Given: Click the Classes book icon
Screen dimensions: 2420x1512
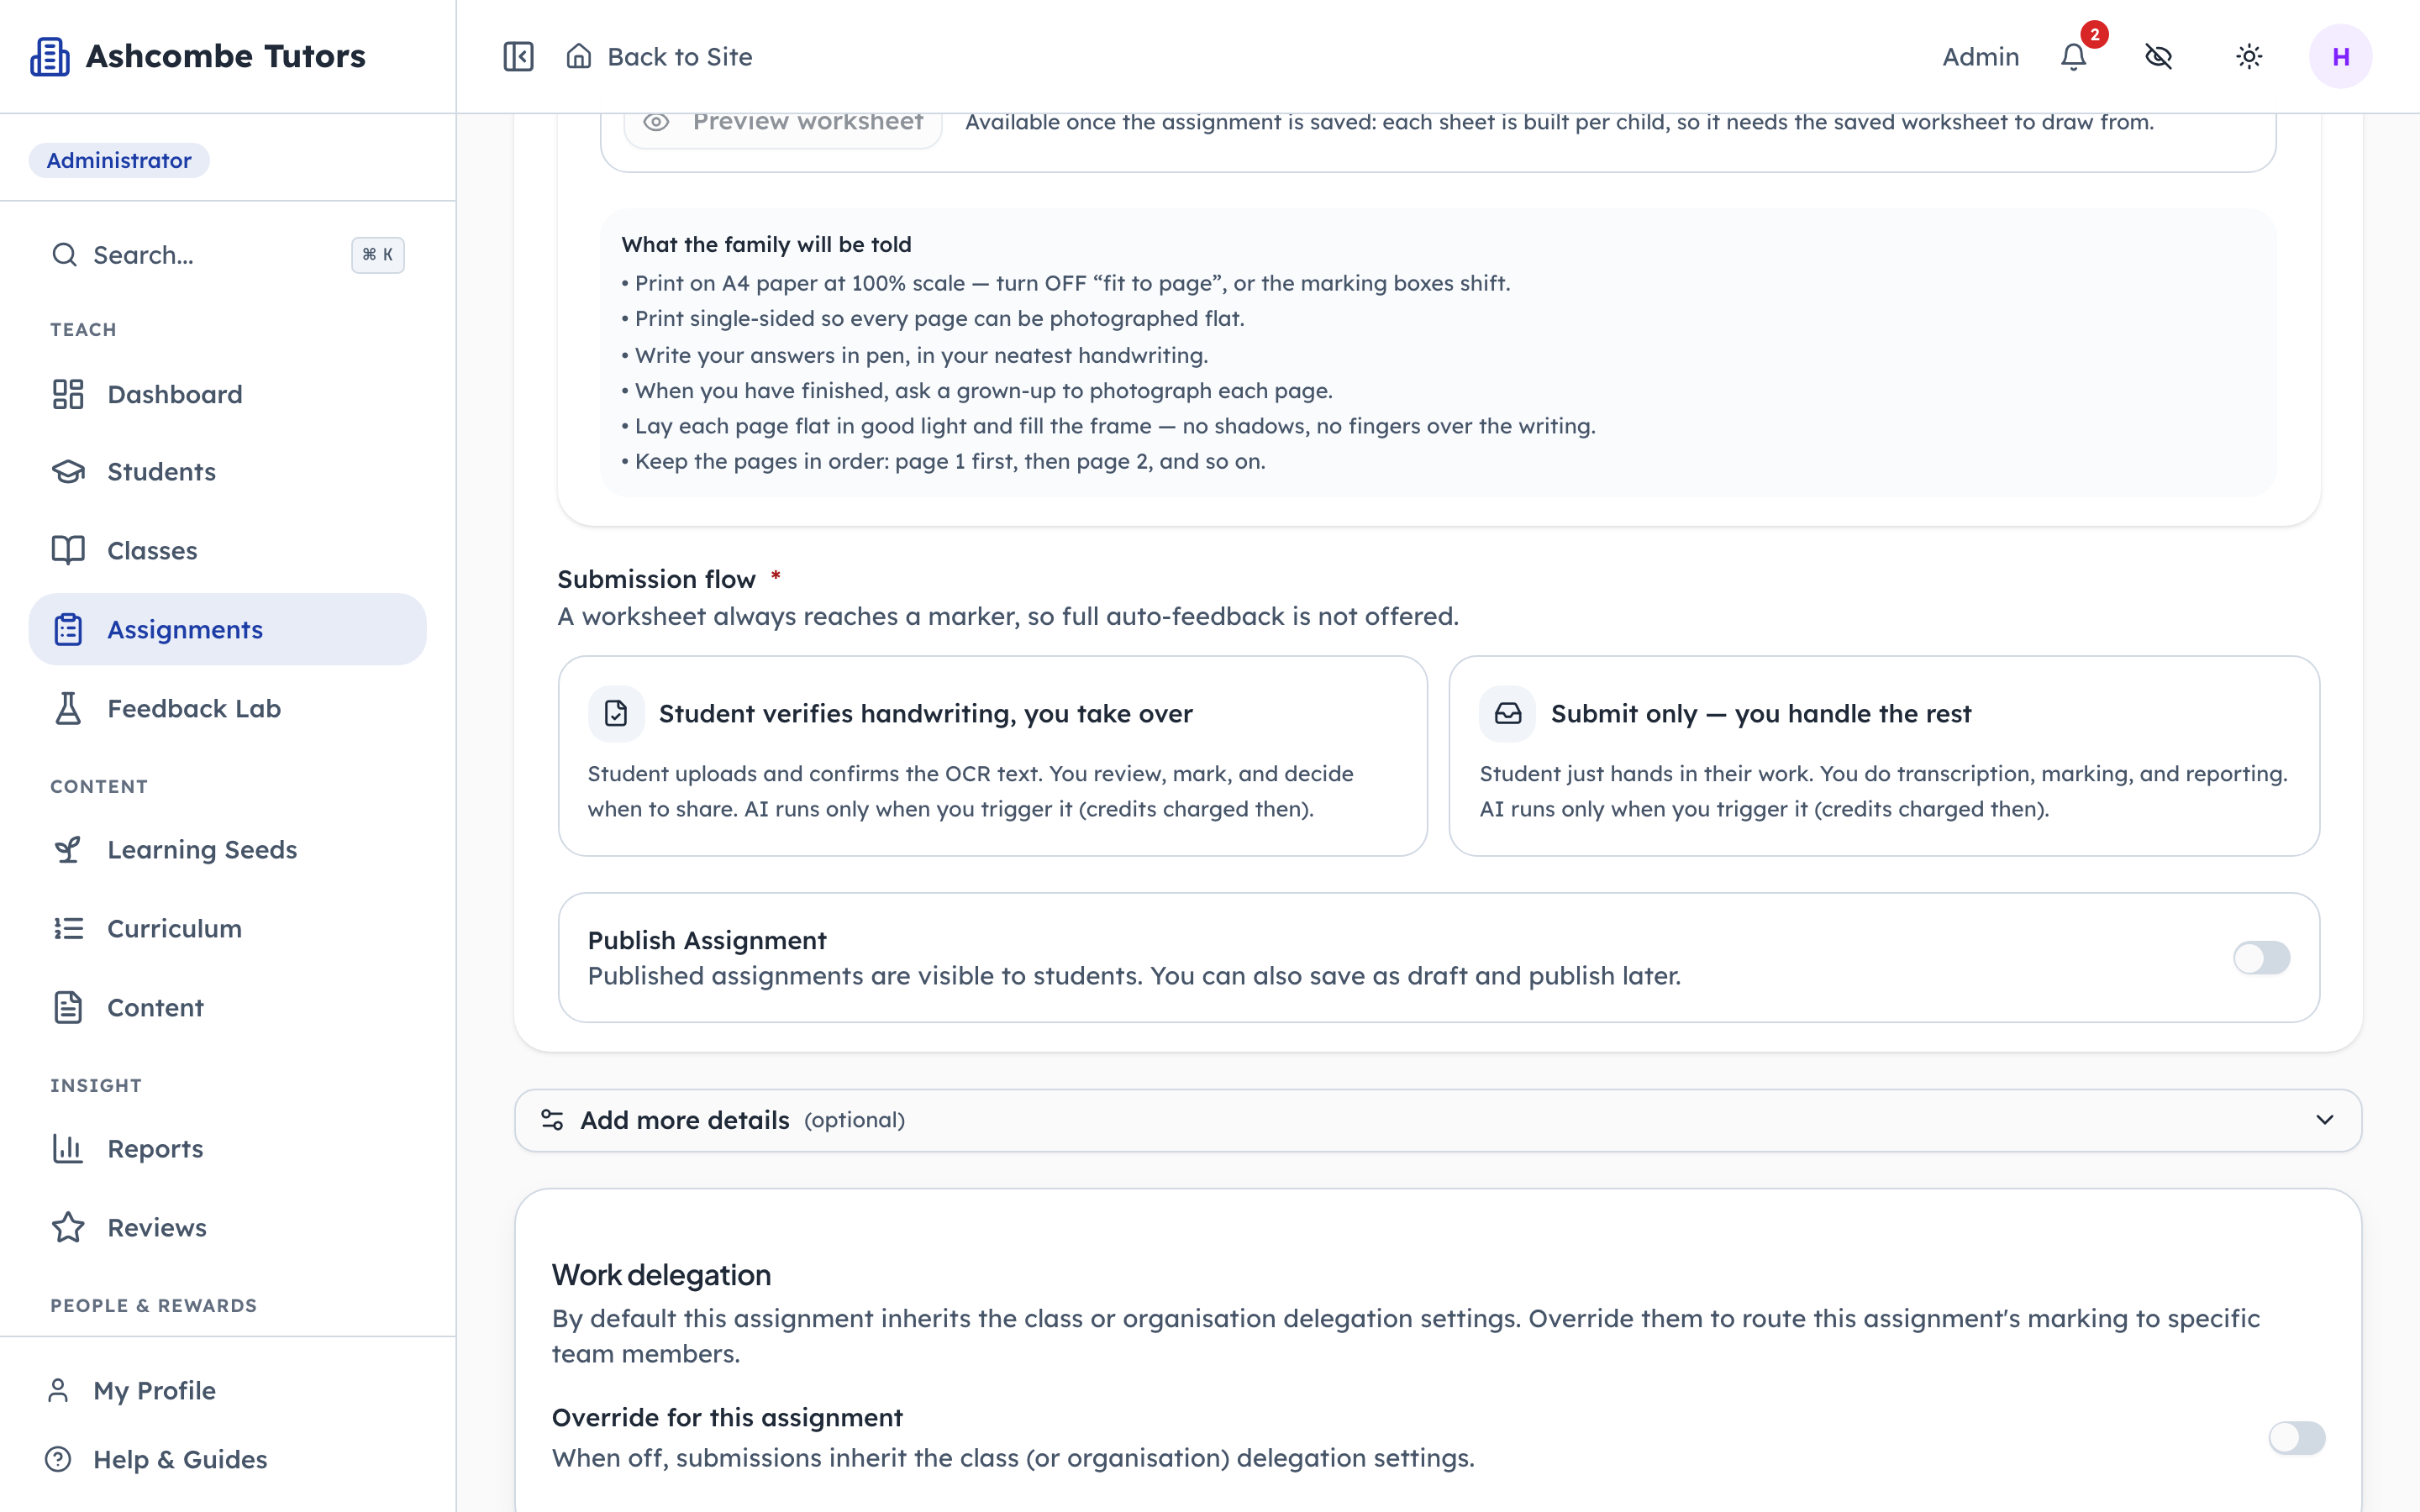Looking at the screenshot, I should point(68,550).
